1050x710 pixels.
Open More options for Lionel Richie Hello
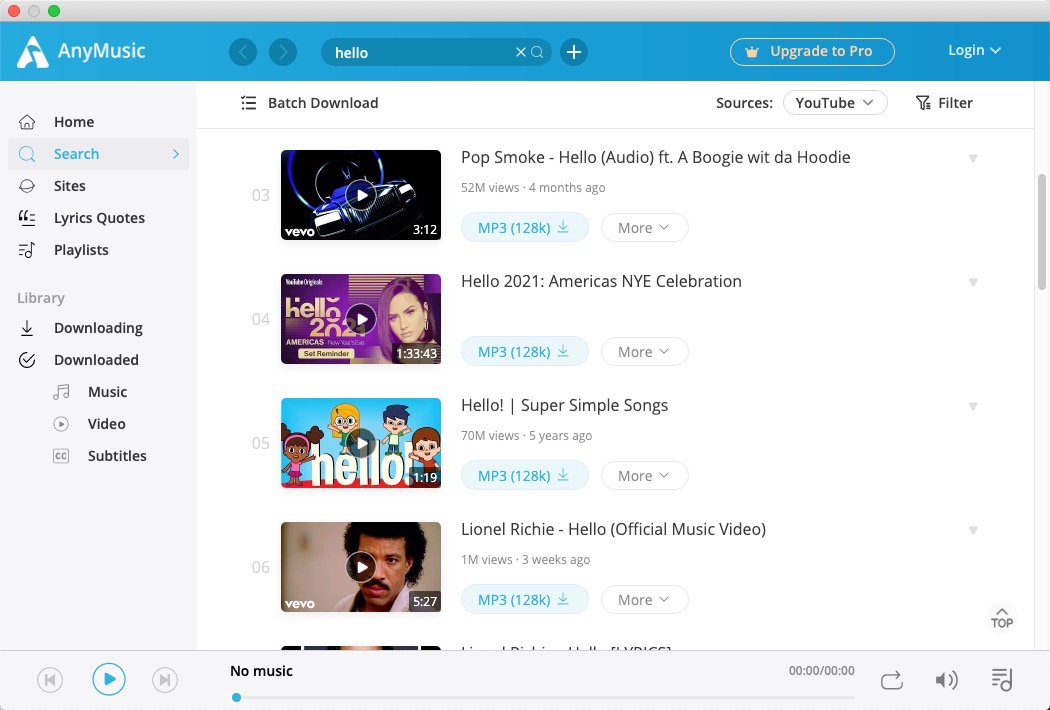tap(644, 599)
